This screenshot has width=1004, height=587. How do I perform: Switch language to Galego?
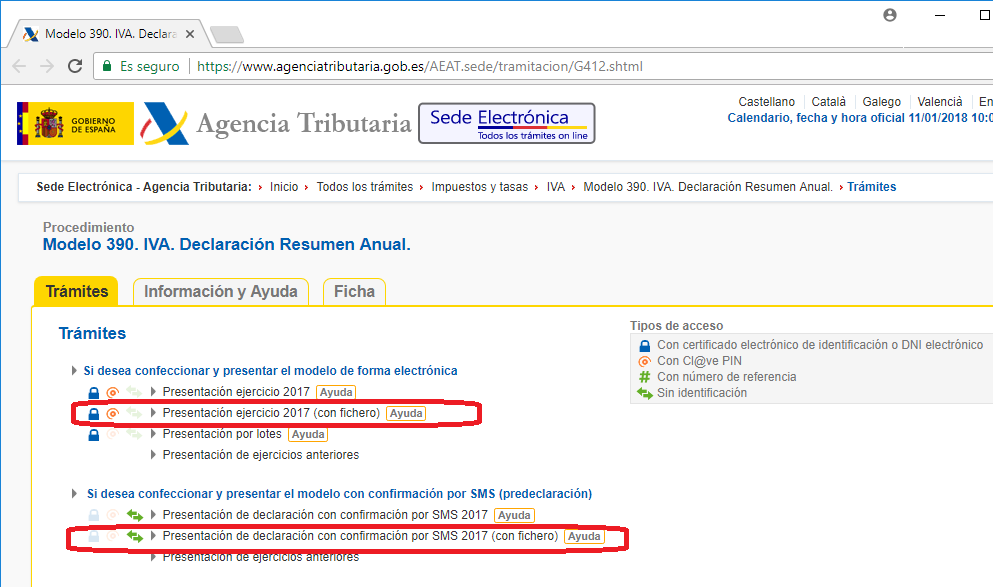coord(881,102)
